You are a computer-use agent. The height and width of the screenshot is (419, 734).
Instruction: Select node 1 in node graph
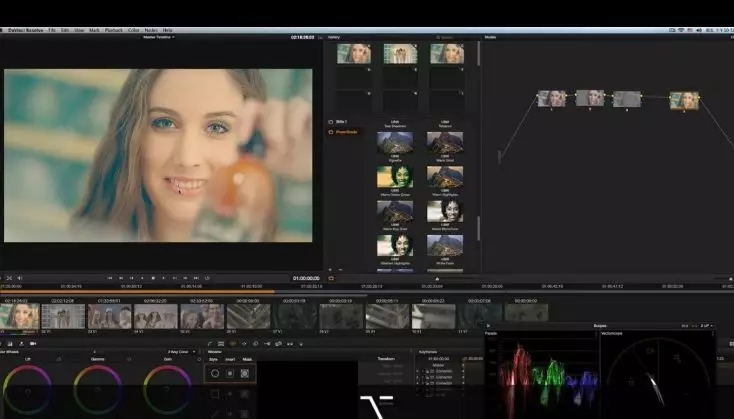tap(551, 99)
